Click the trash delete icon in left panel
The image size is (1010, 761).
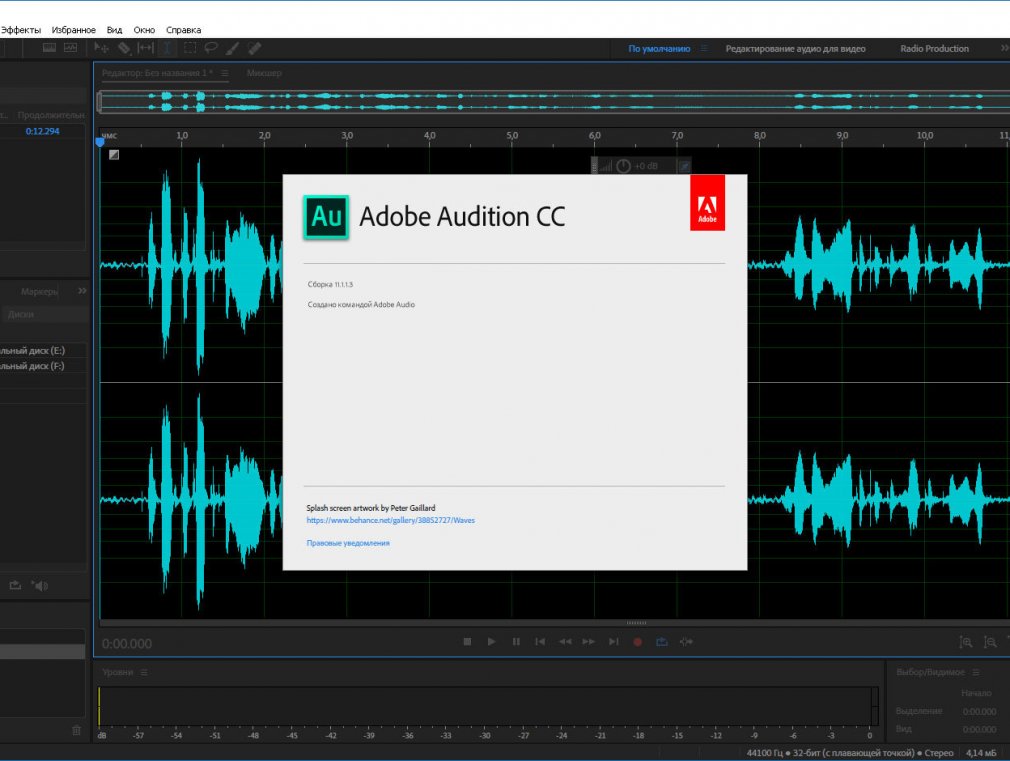76,730
